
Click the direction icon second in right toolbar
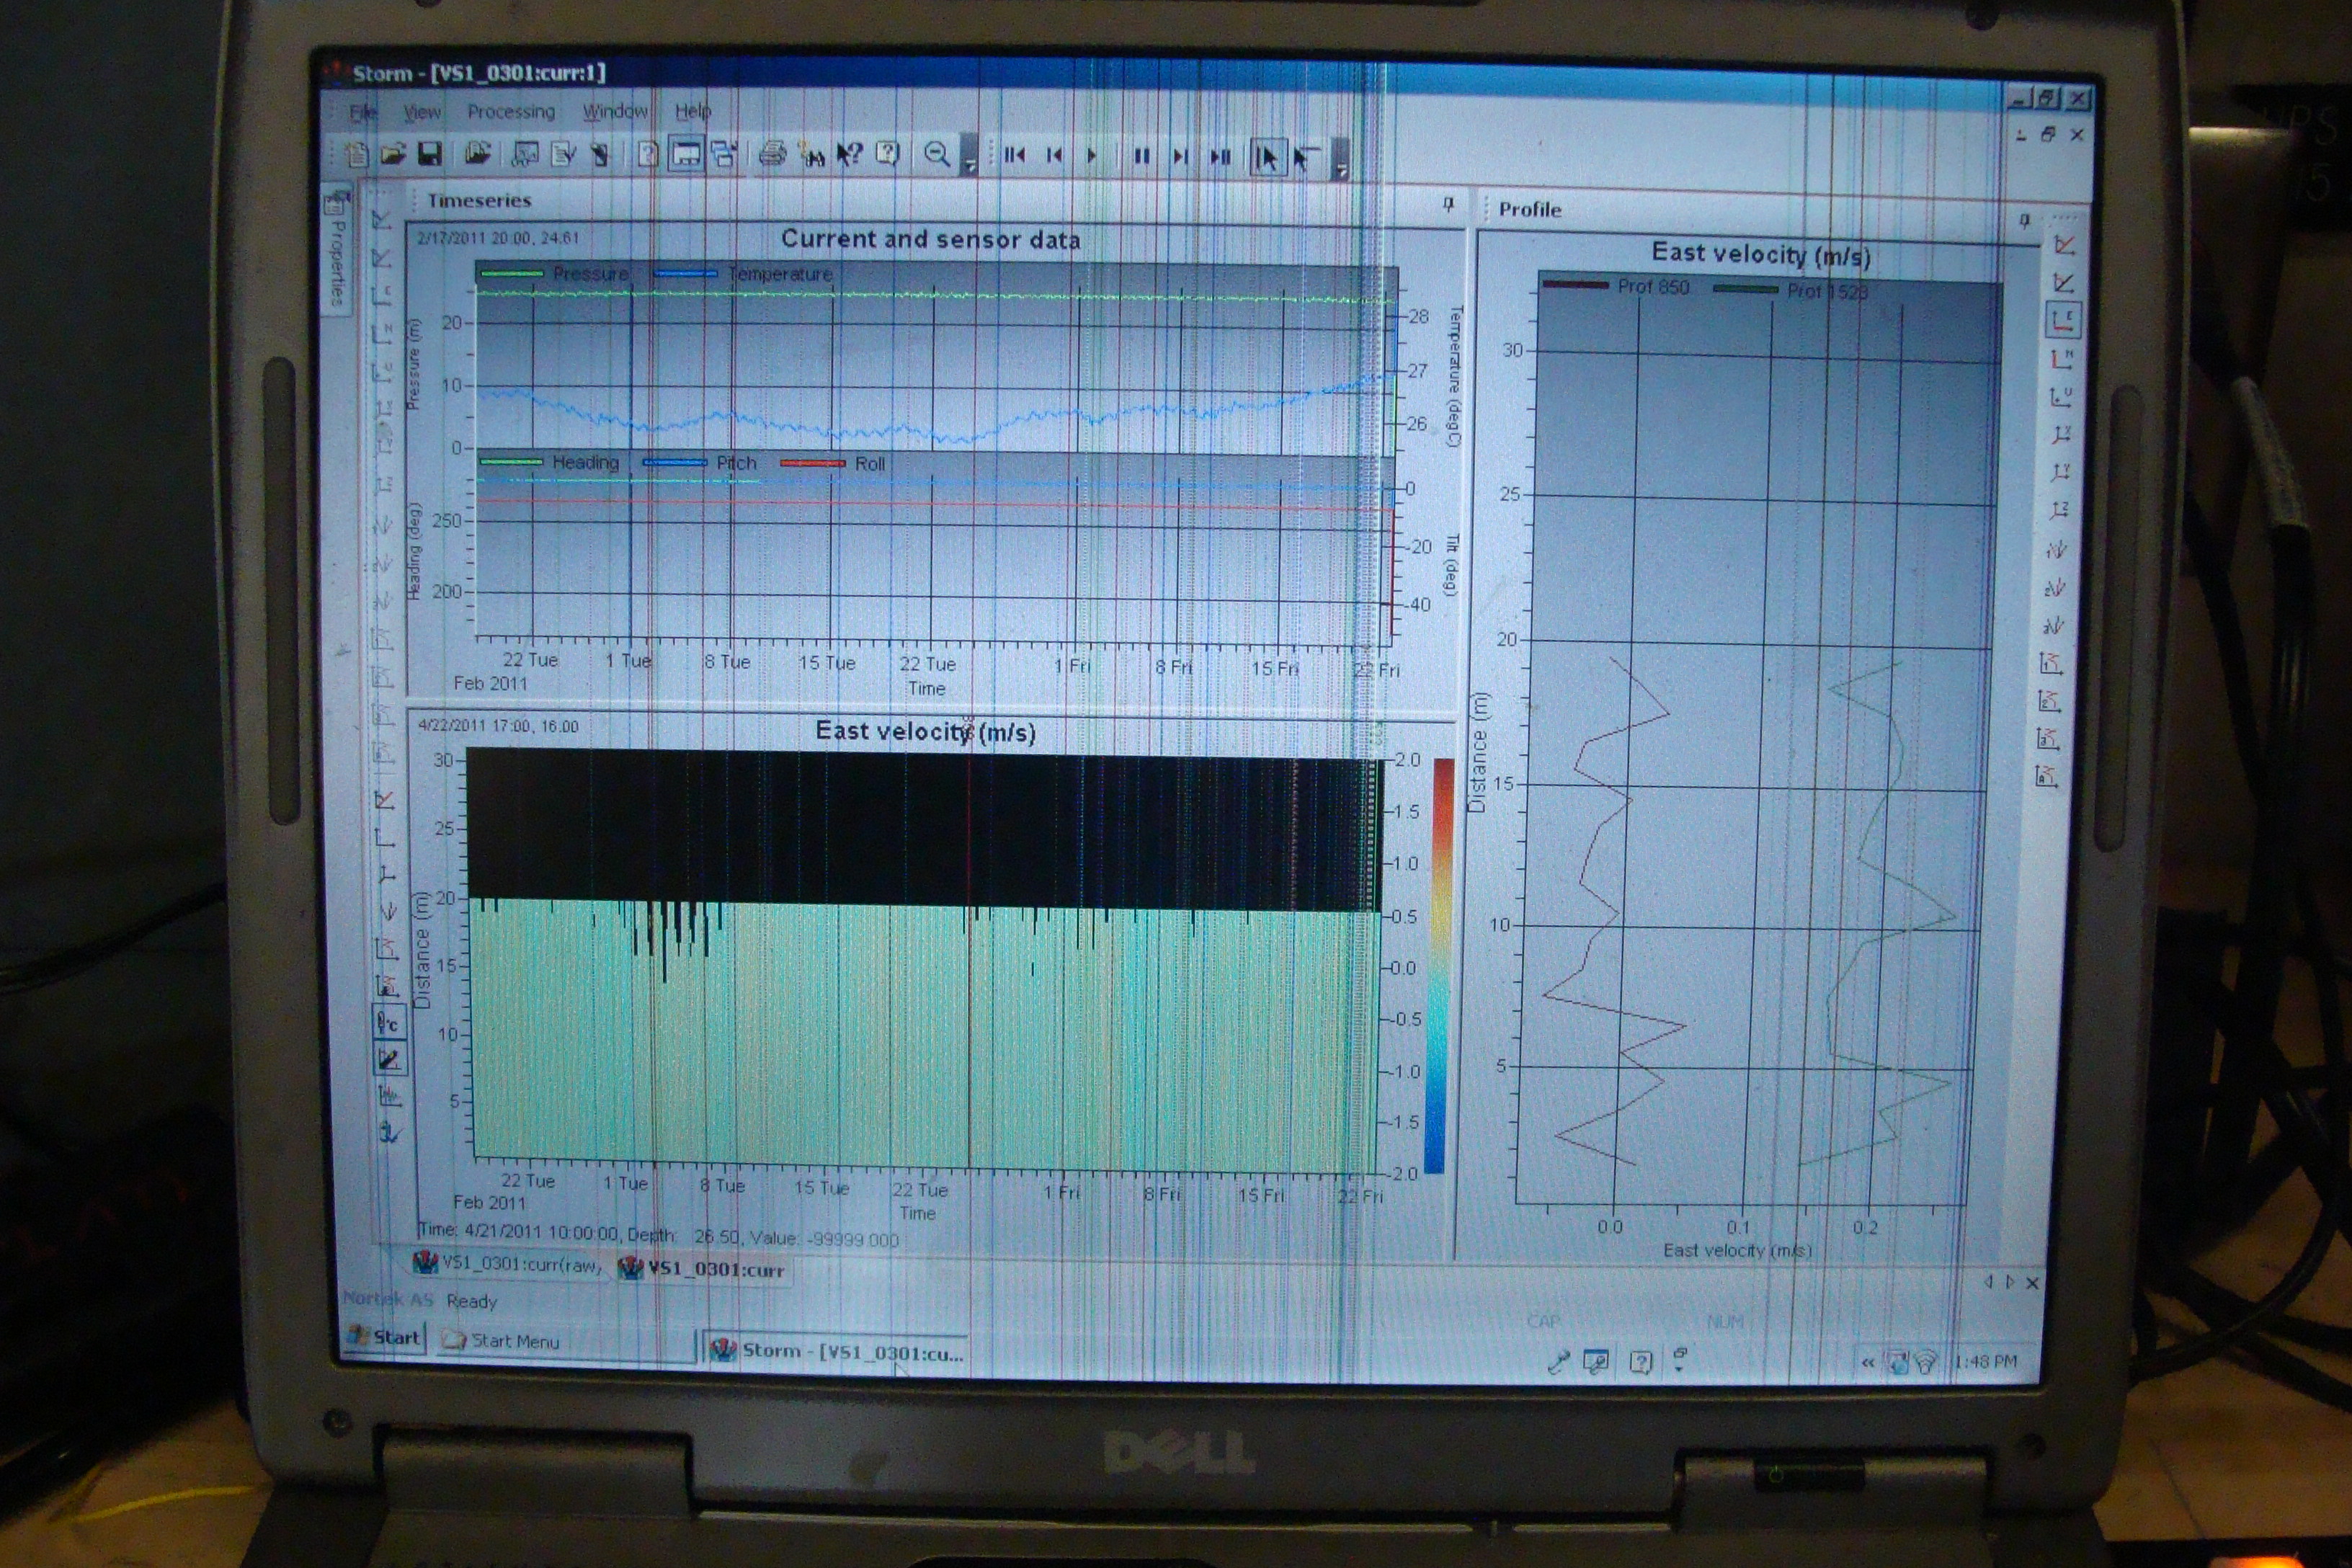click(x=2063, y=283)
